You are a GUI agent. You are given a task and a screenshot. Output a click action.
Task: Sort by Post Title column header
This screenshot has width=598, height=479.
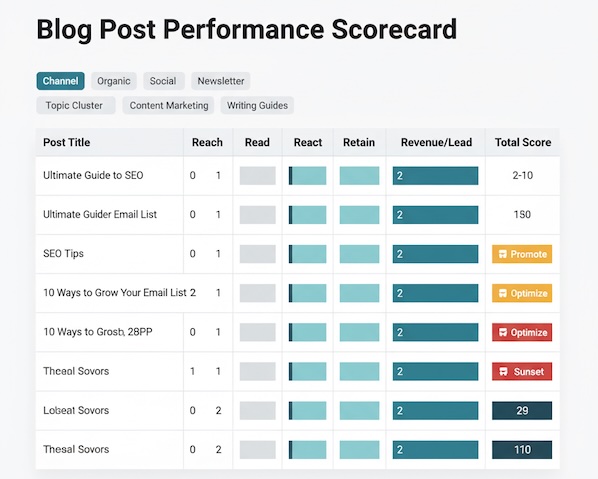point(67,142)
